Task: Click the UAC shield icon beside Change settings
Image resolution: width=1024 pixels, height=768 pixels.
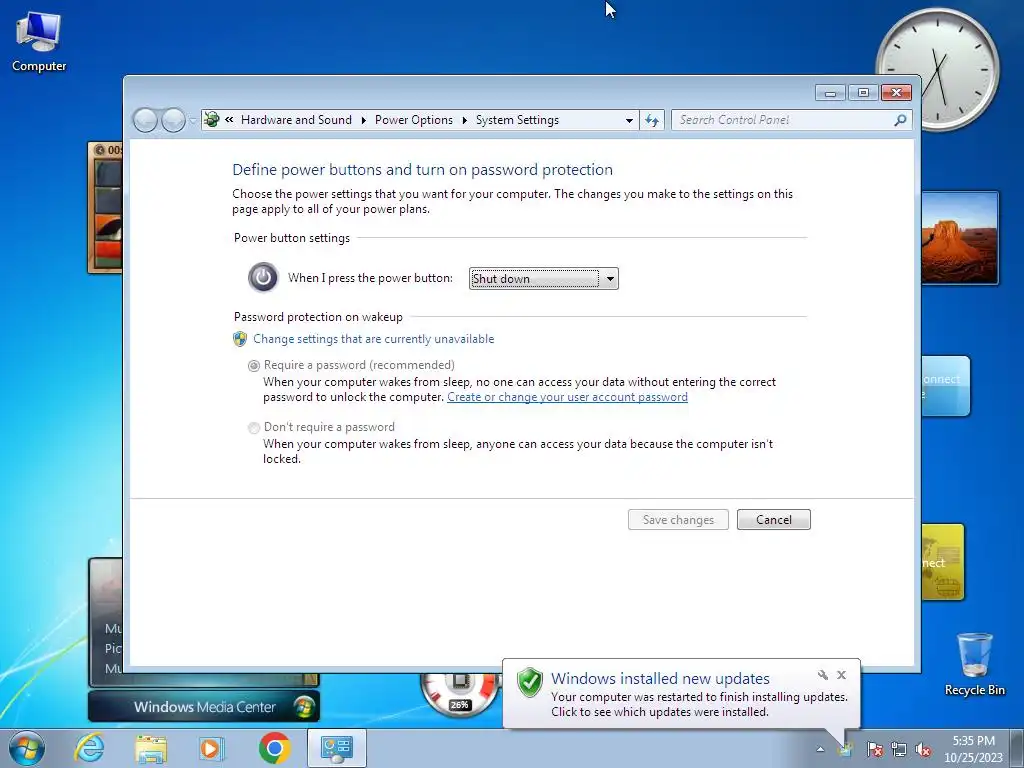Action: pyautogui.click(x=240, y=339)
